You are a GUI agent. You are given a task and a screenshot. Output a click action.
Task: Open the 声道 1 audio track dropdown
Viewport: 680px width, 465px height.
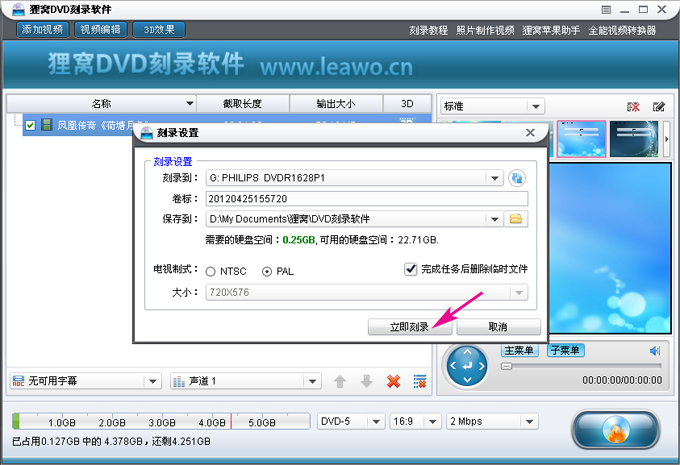(x=312, y=381)
